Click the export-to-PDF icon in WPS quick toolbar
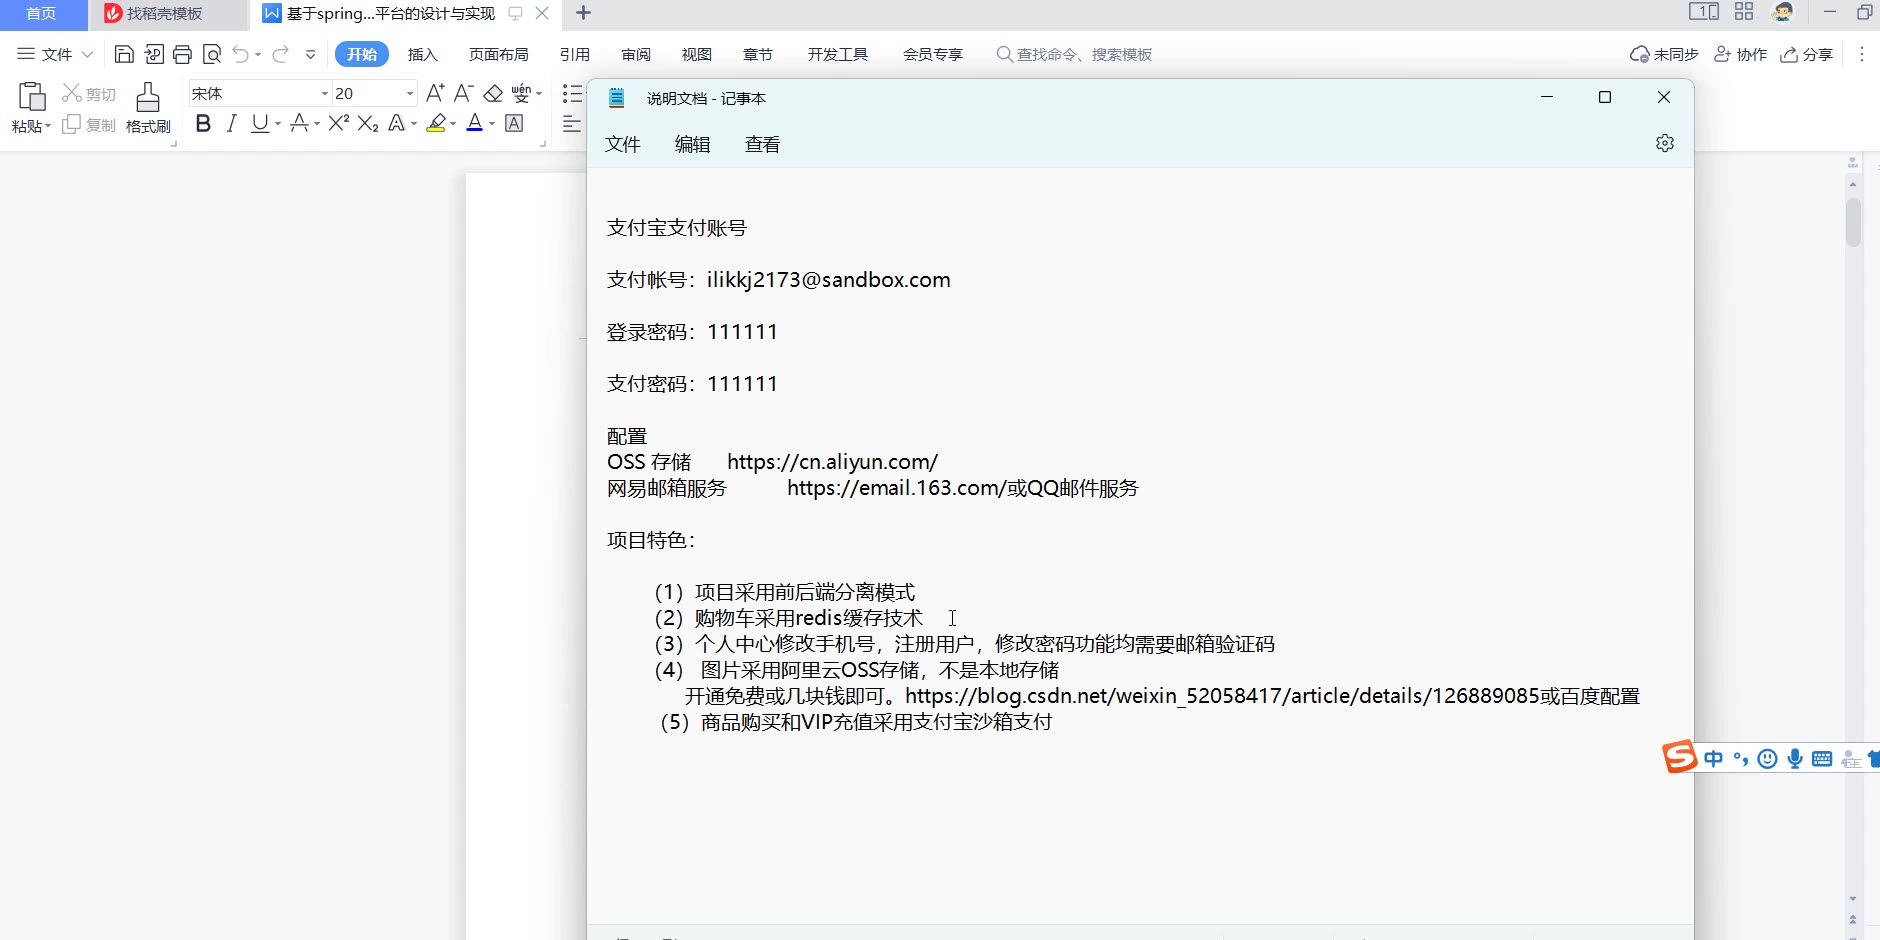This screenshot has width=1880, height=940. [154, 54]
